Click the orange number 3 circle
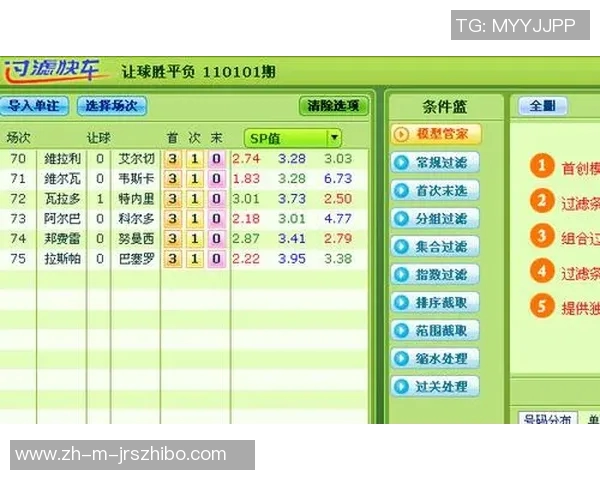 tap(542, 236)
